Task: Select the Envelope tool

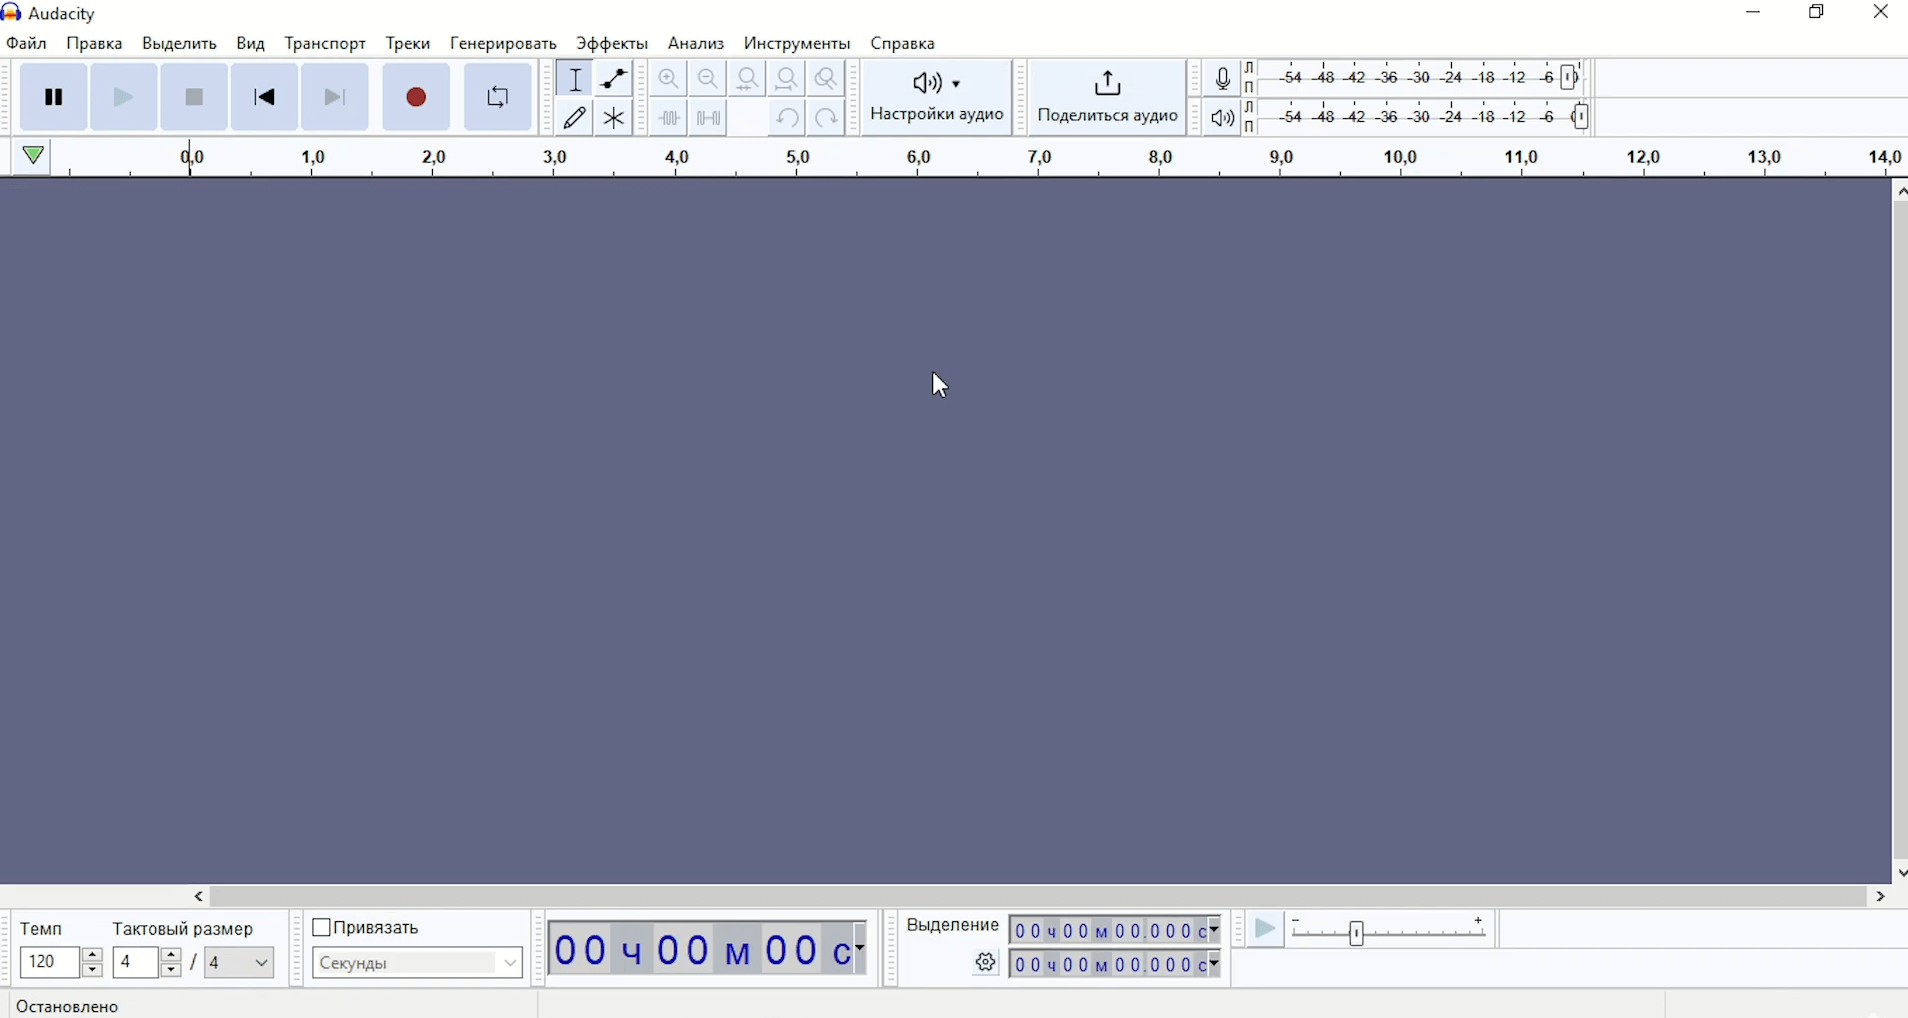Action: pos(614,79)
